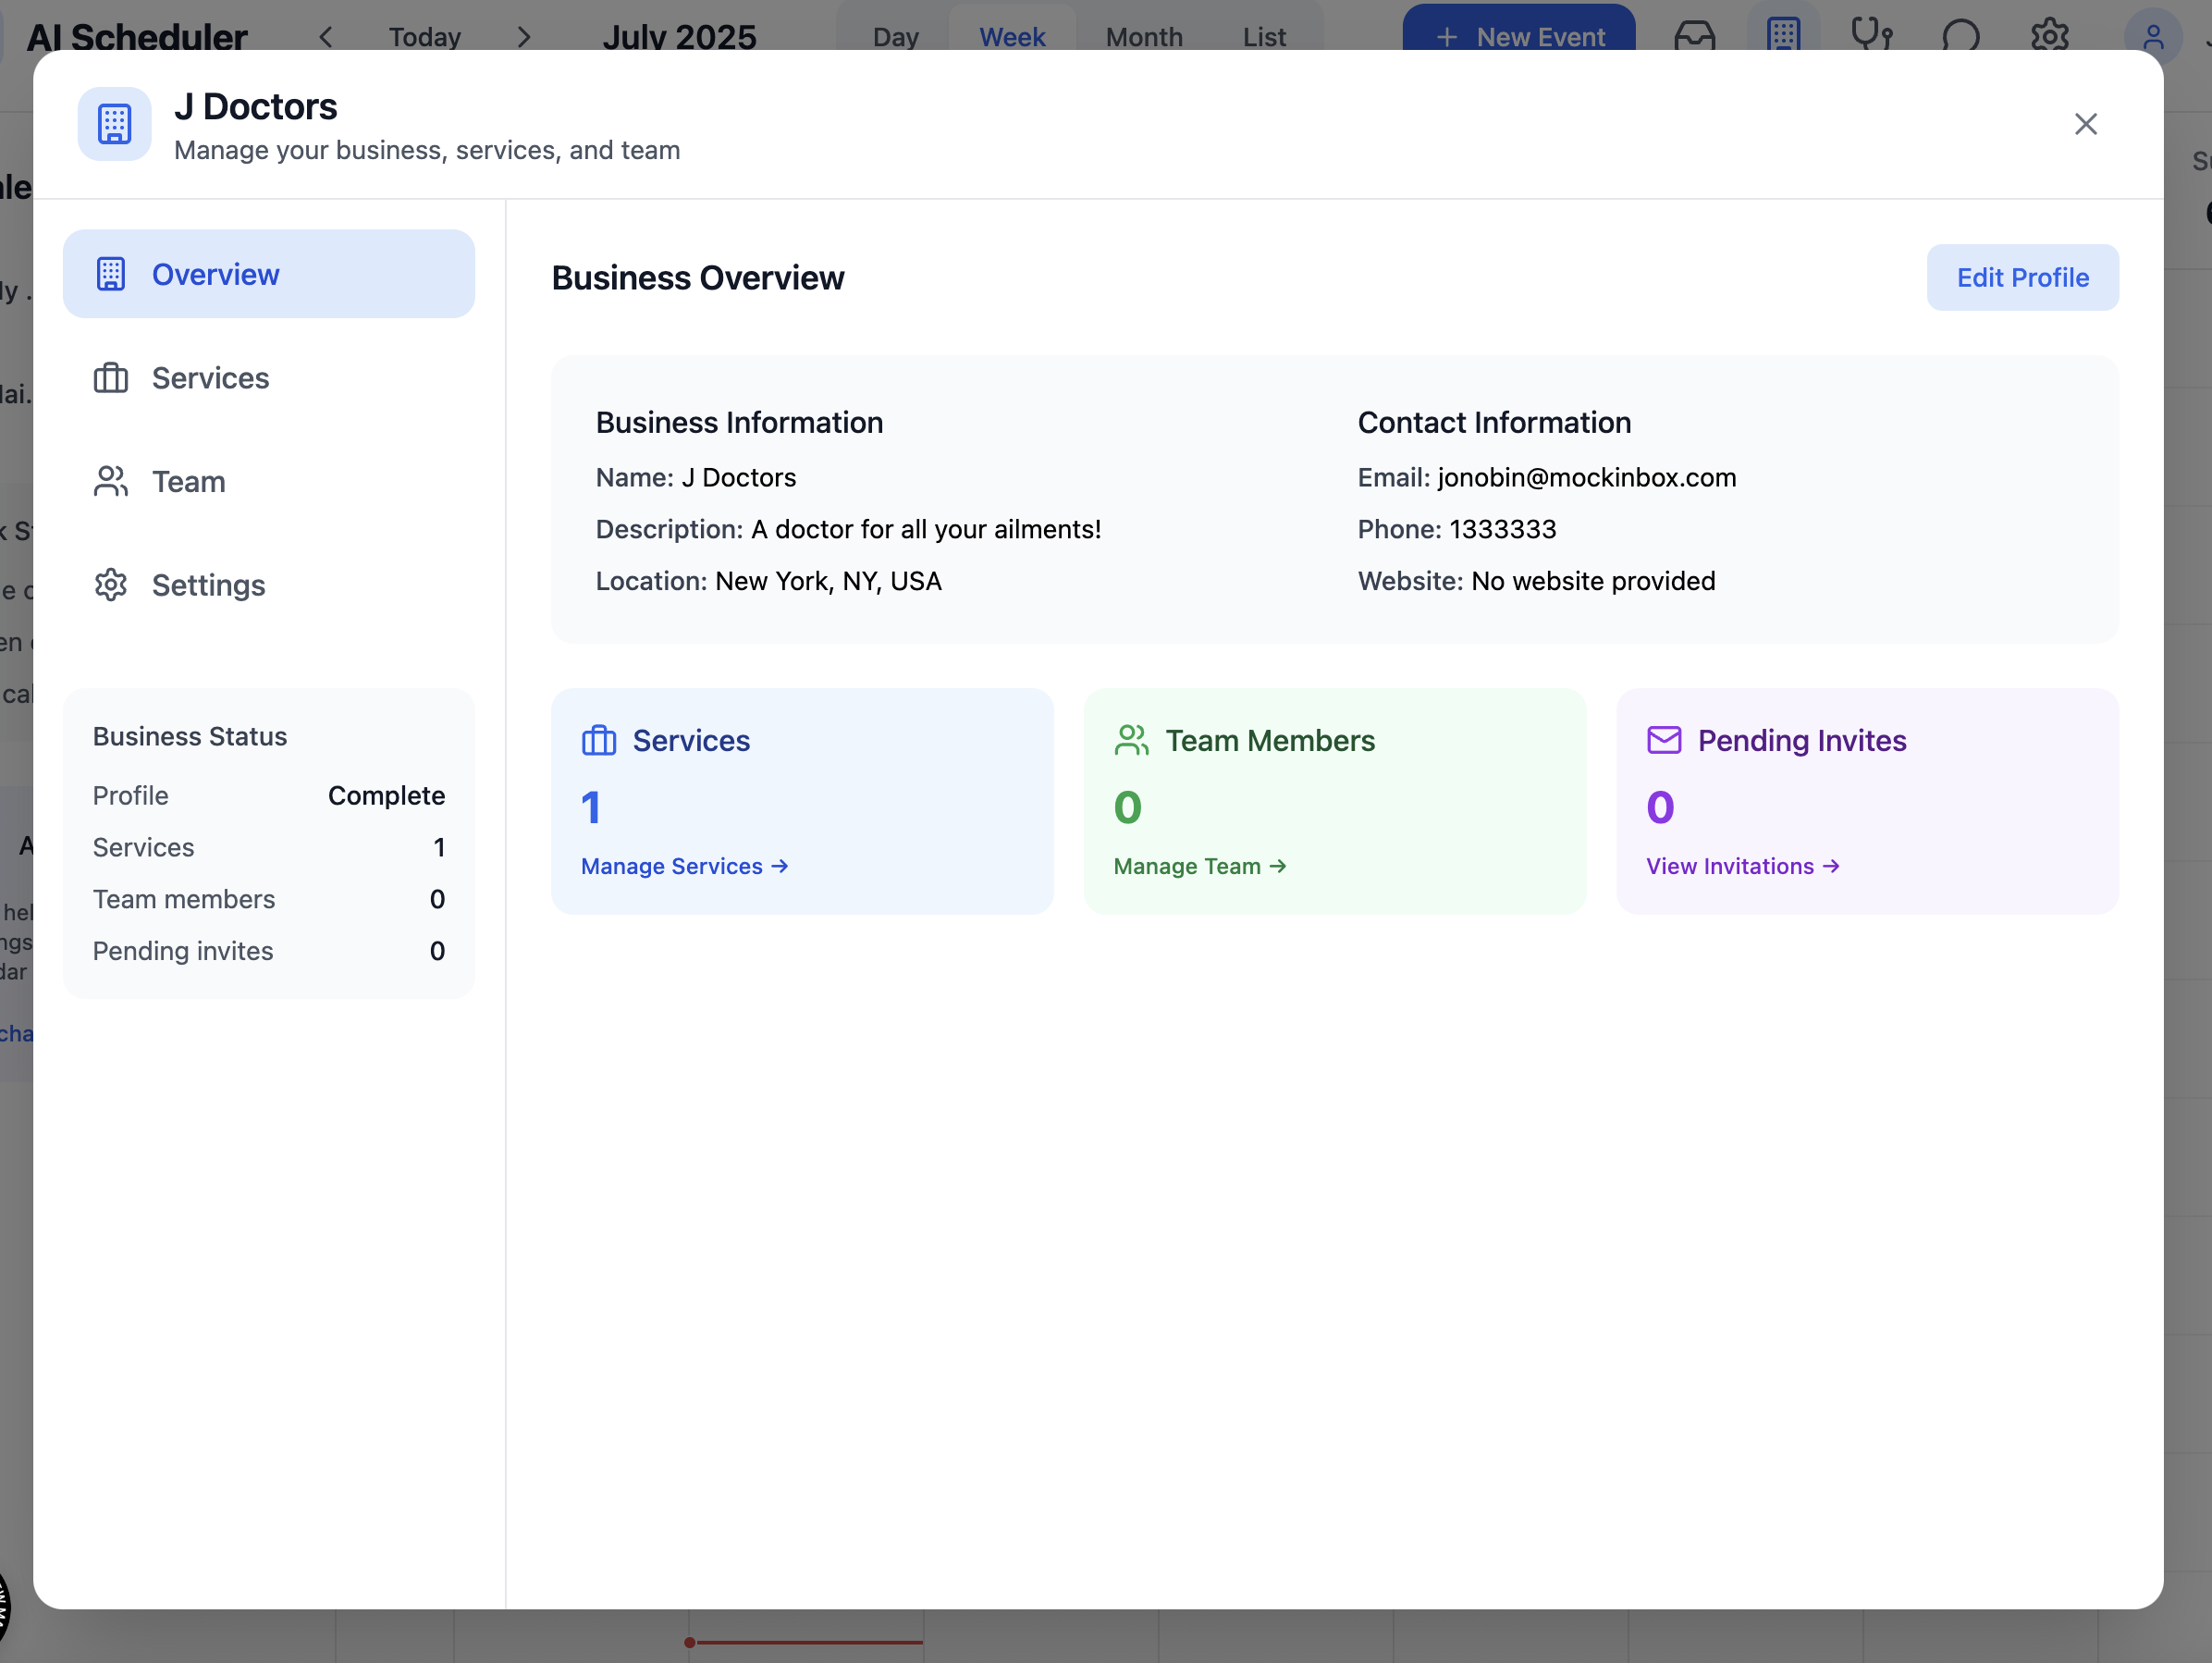
Task: Click the user profile avatar icon
Action: 2153,38
